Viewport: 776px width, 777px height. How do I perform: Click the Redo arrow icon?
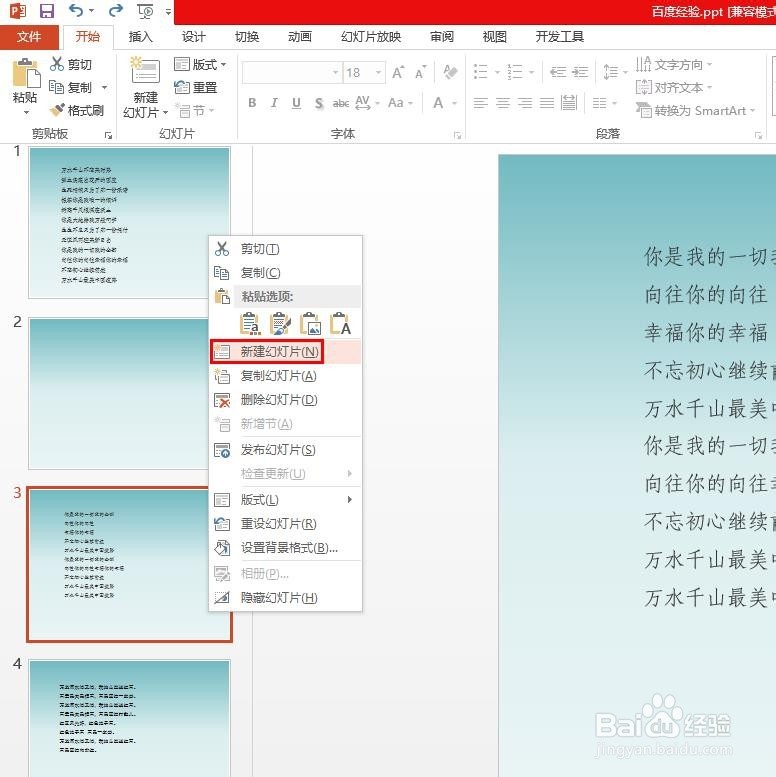click(x=116, y=10)
